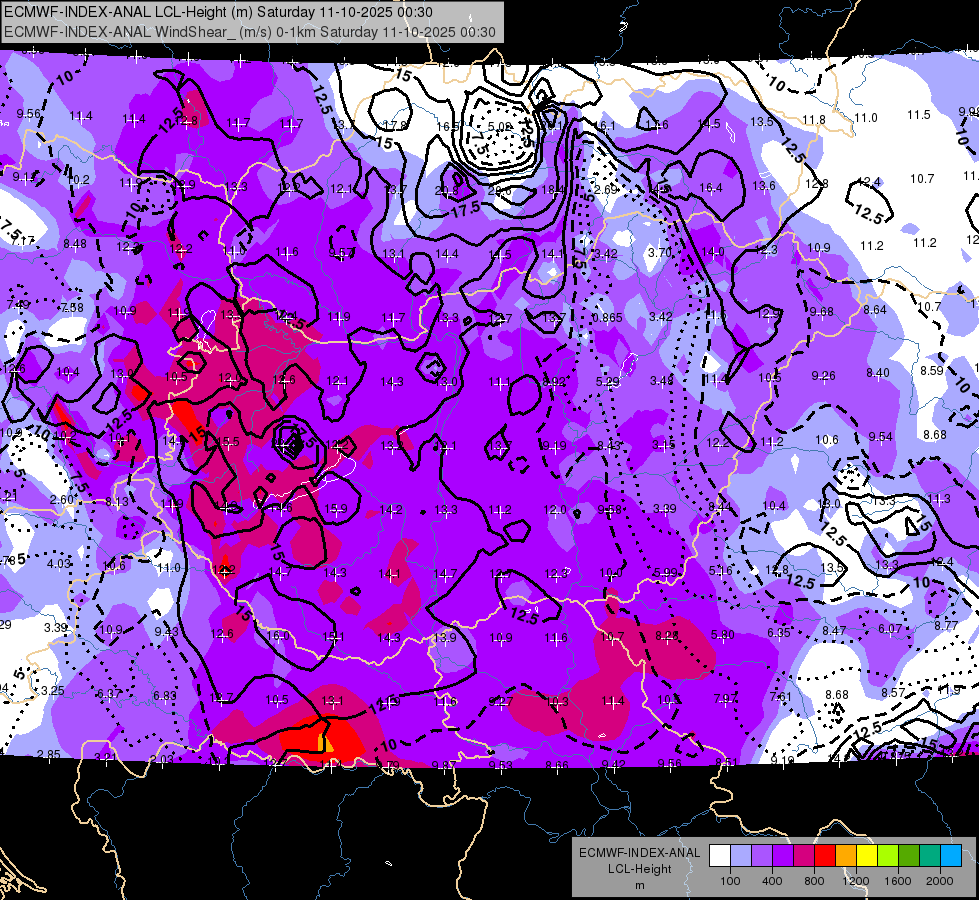Click the wind shear value 7.17
The height and width of the screenshot is (900, 979).
coord(22,240)
